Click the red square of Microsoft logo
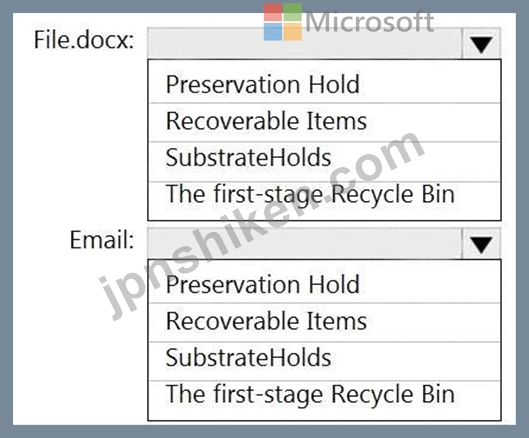The image size is (529, 438). point(273,12)
